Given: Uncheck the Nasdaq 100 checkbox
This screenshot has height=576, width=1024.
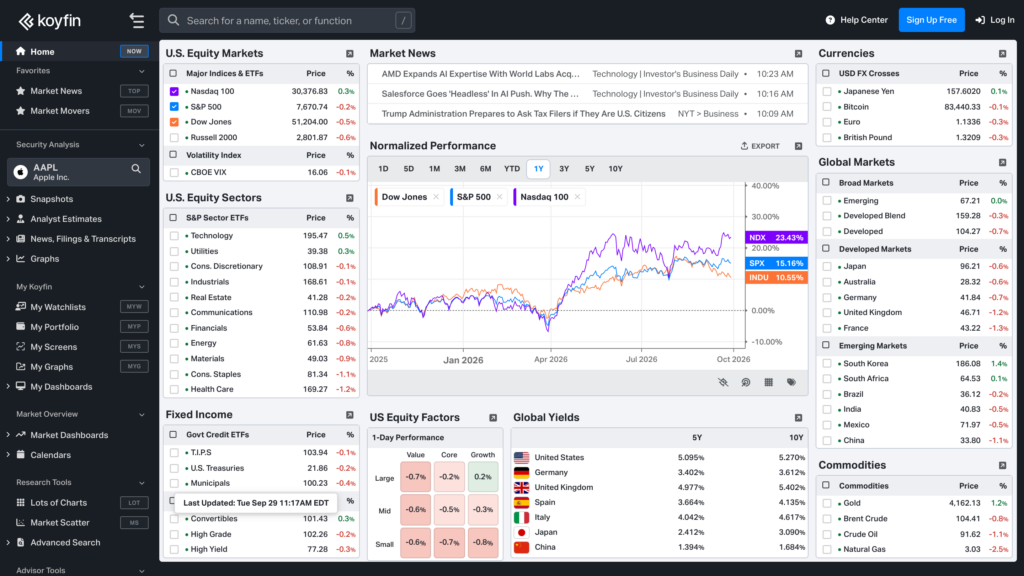Looking at the screenshot, I should 174,91.
